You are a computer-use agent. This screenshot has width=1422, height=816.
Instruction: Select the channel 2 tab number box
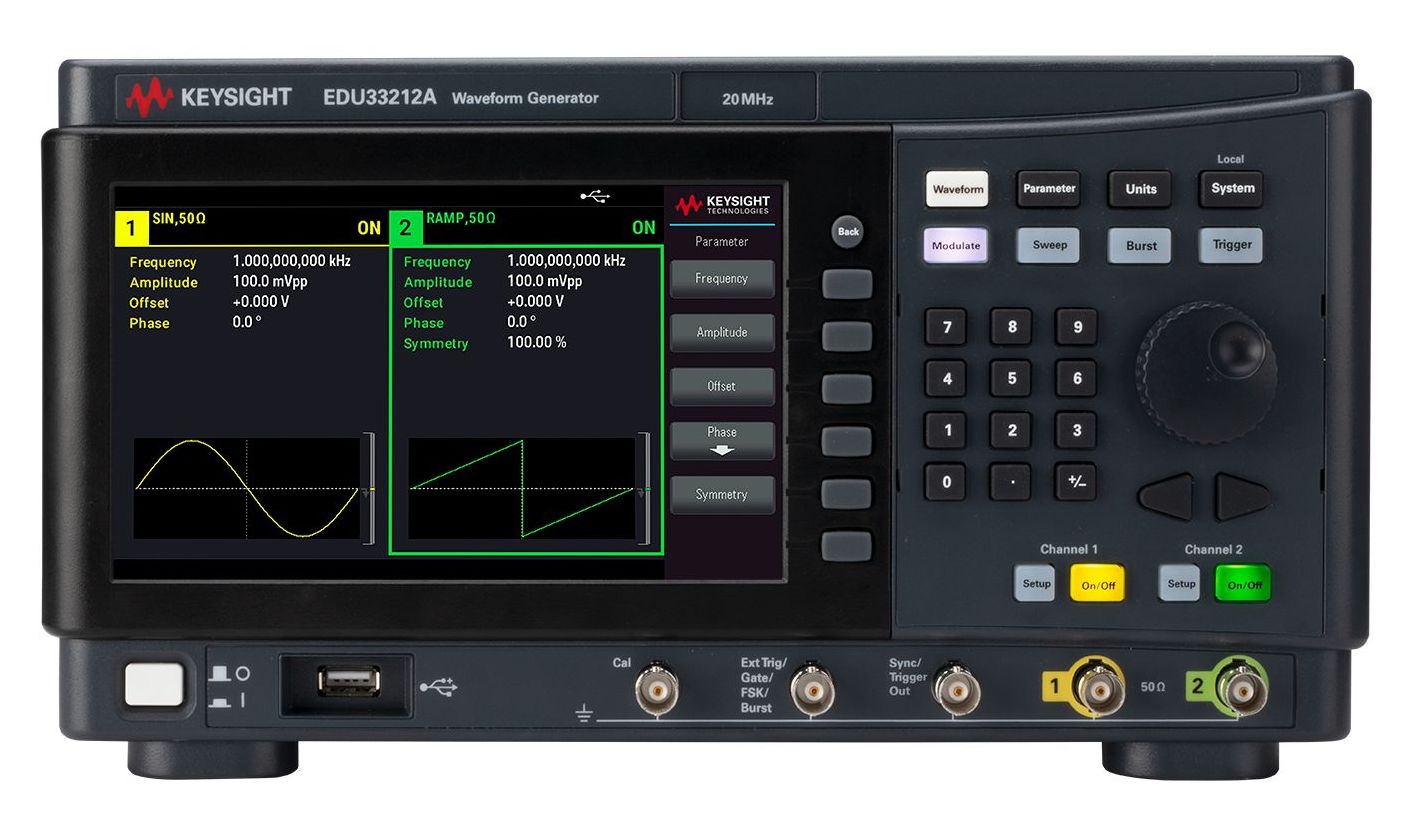405,228
